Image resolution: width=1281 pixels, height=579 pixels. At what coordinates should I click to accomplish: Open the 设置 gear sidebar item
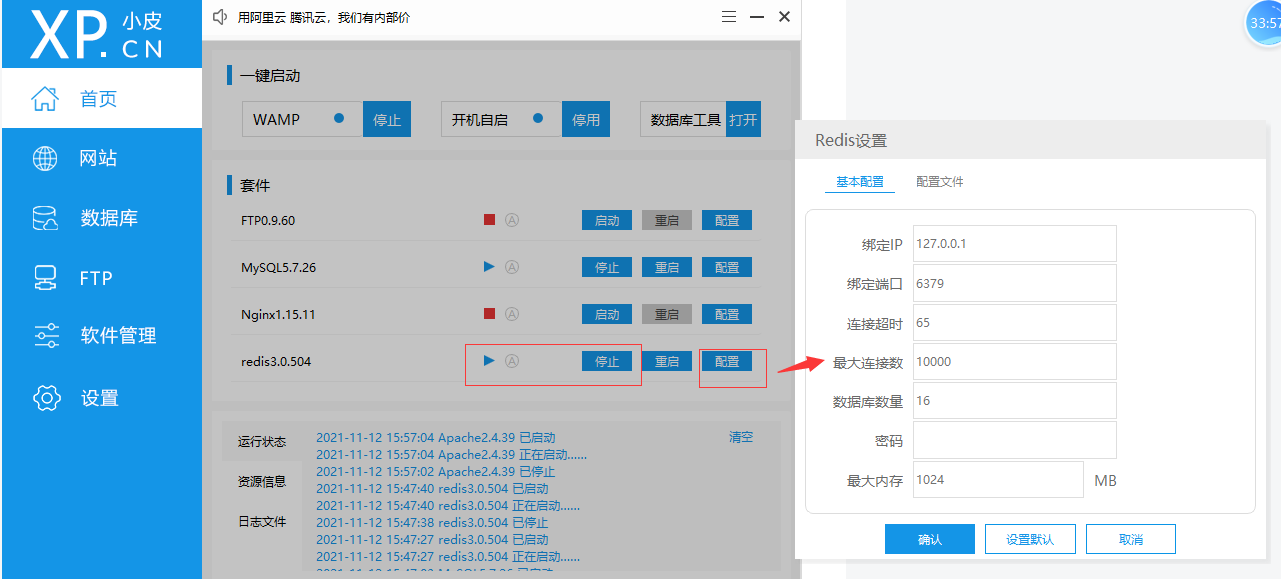tap(101, 398)
